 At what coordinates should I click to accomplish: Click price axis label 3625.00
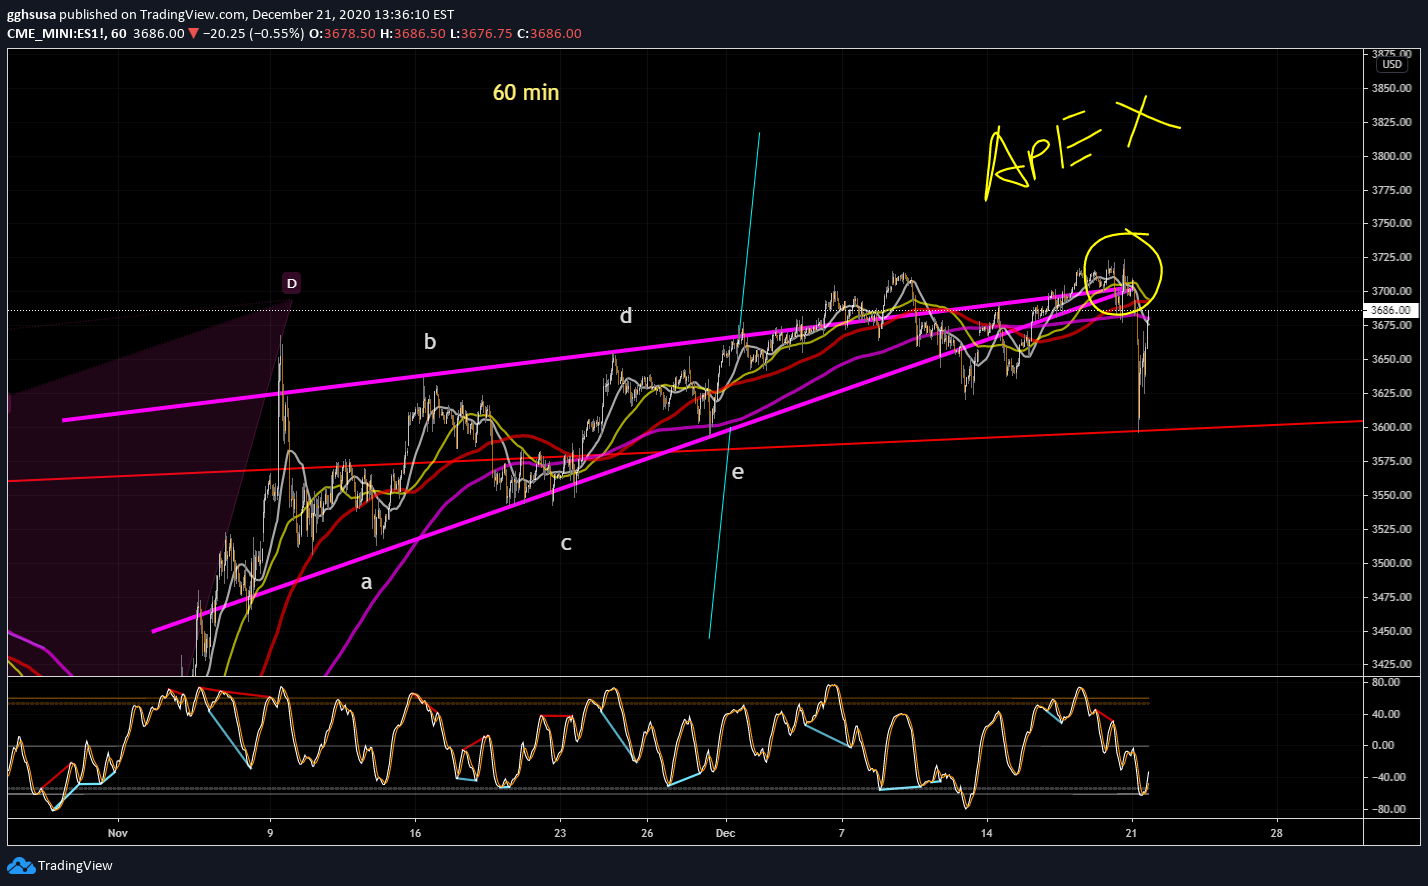(x=1392, y=393)
